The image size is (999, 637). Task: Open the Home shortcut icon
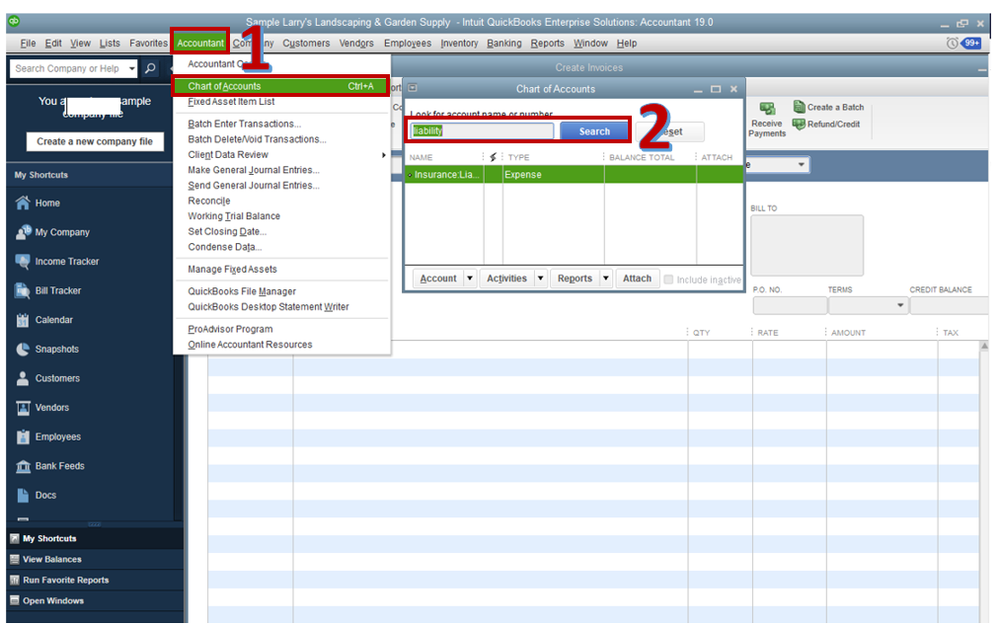coord(23,203)
